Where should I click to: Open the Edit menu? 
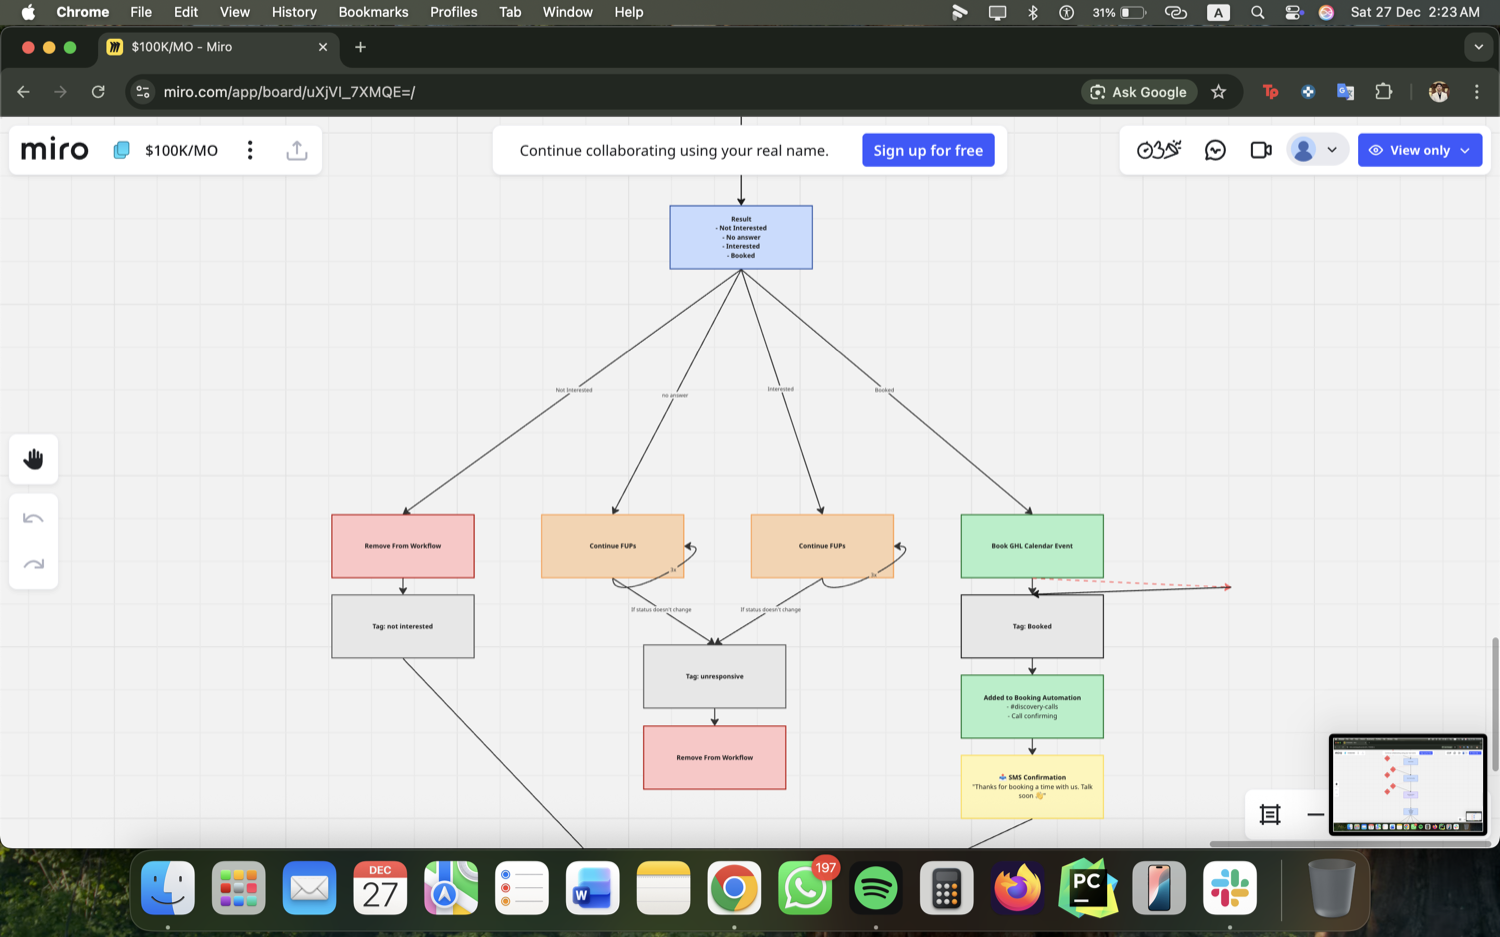186,12
